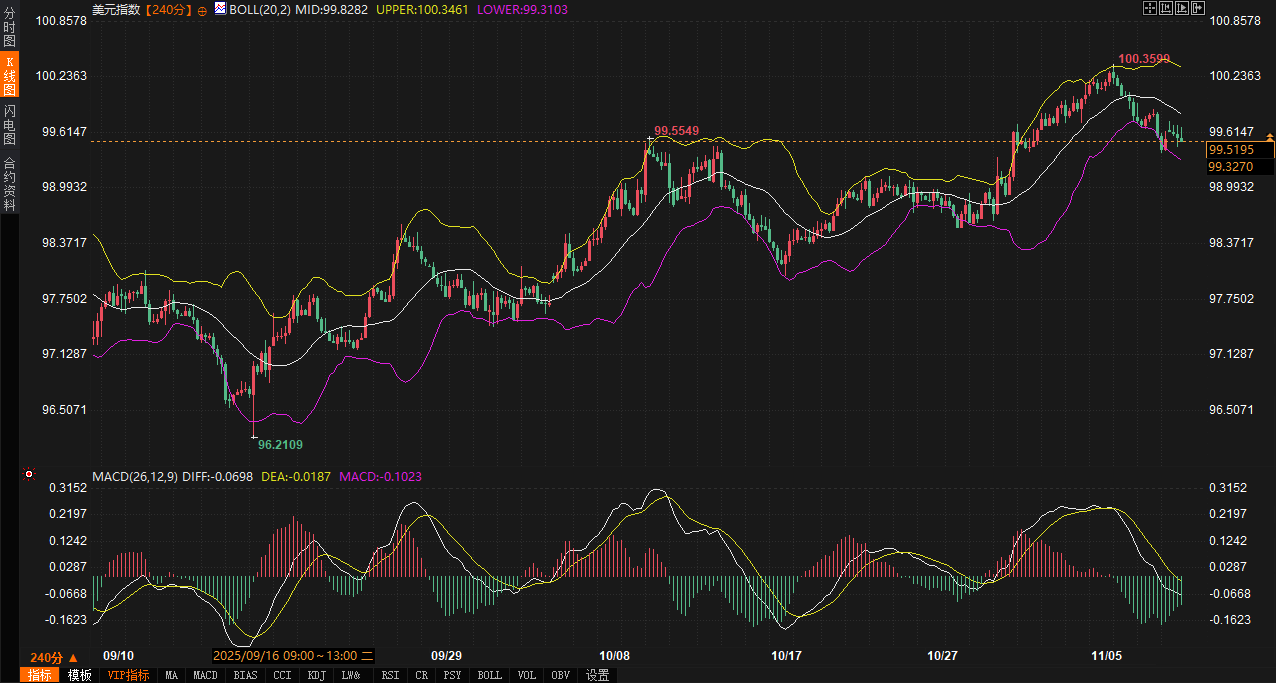Select the 模板 tab in the bottom bar
Viewport: 1276px width, 683px height.
[80, 675]
